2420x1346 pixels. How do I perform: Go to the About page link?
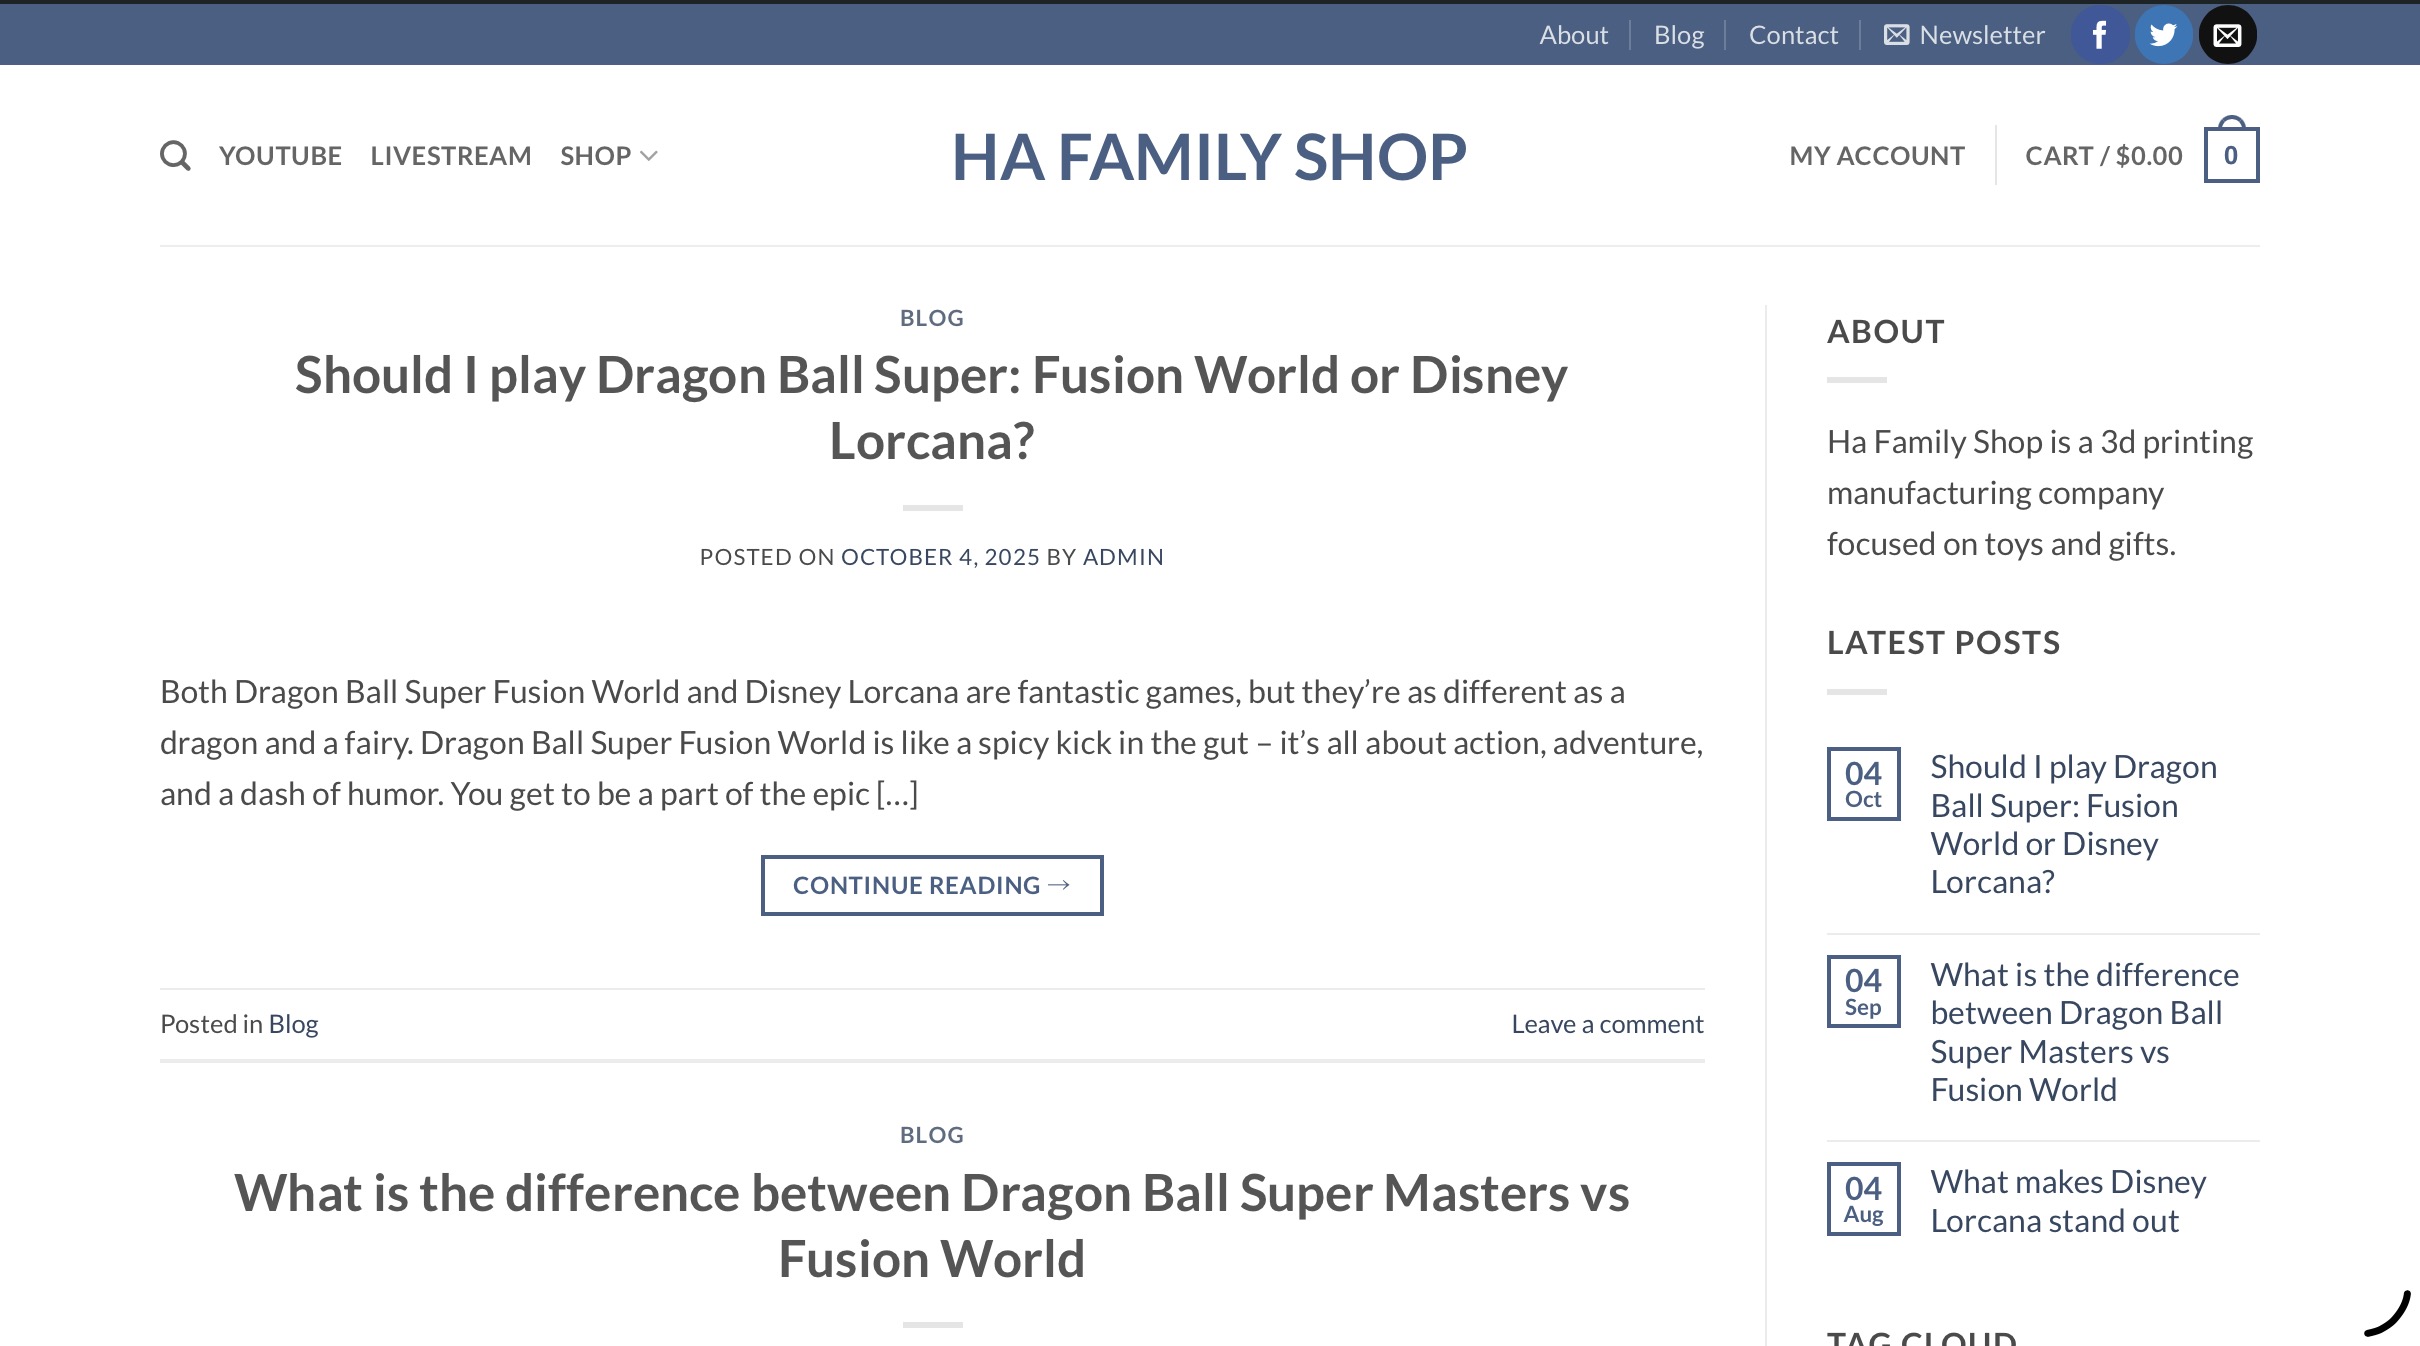(x=1573, y=35)
